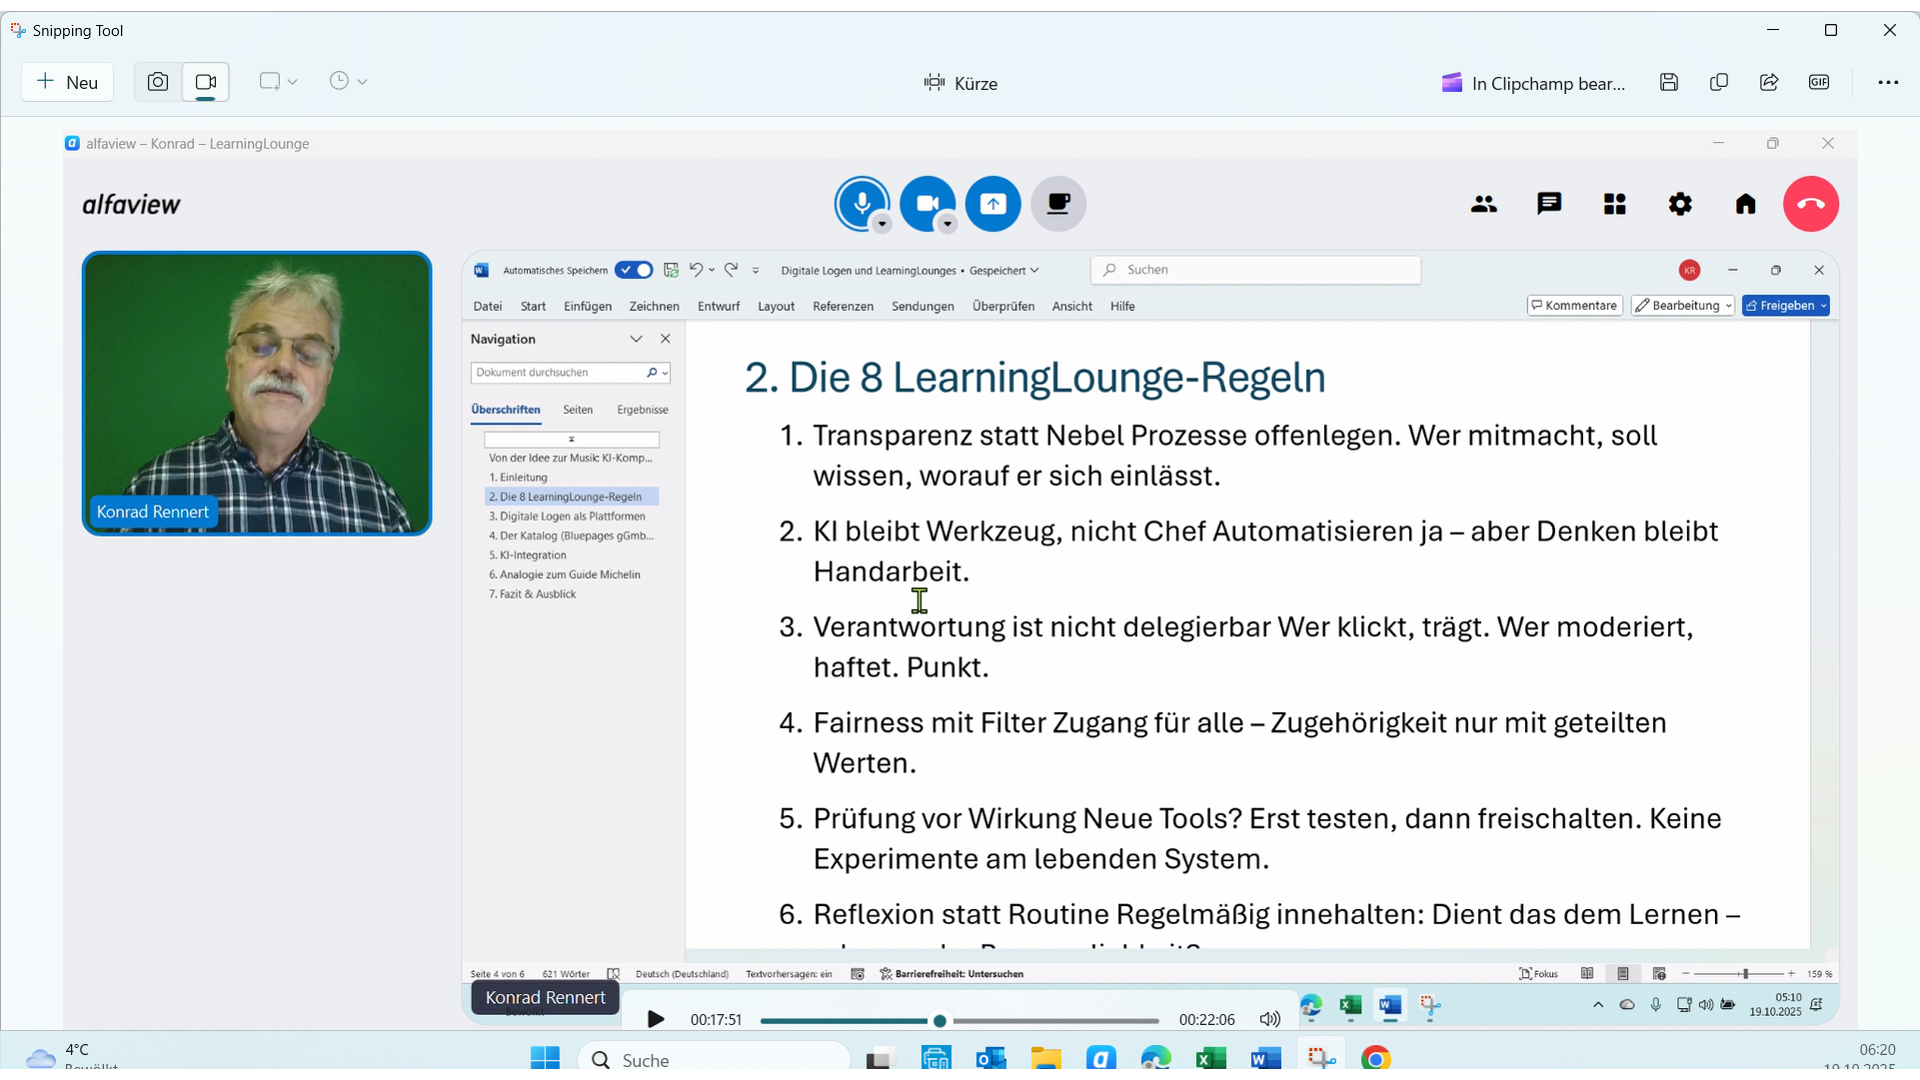Click In Clipchamp bearbeiten button
This screenshot has width=1920, height=1080.
point(1533,83)
